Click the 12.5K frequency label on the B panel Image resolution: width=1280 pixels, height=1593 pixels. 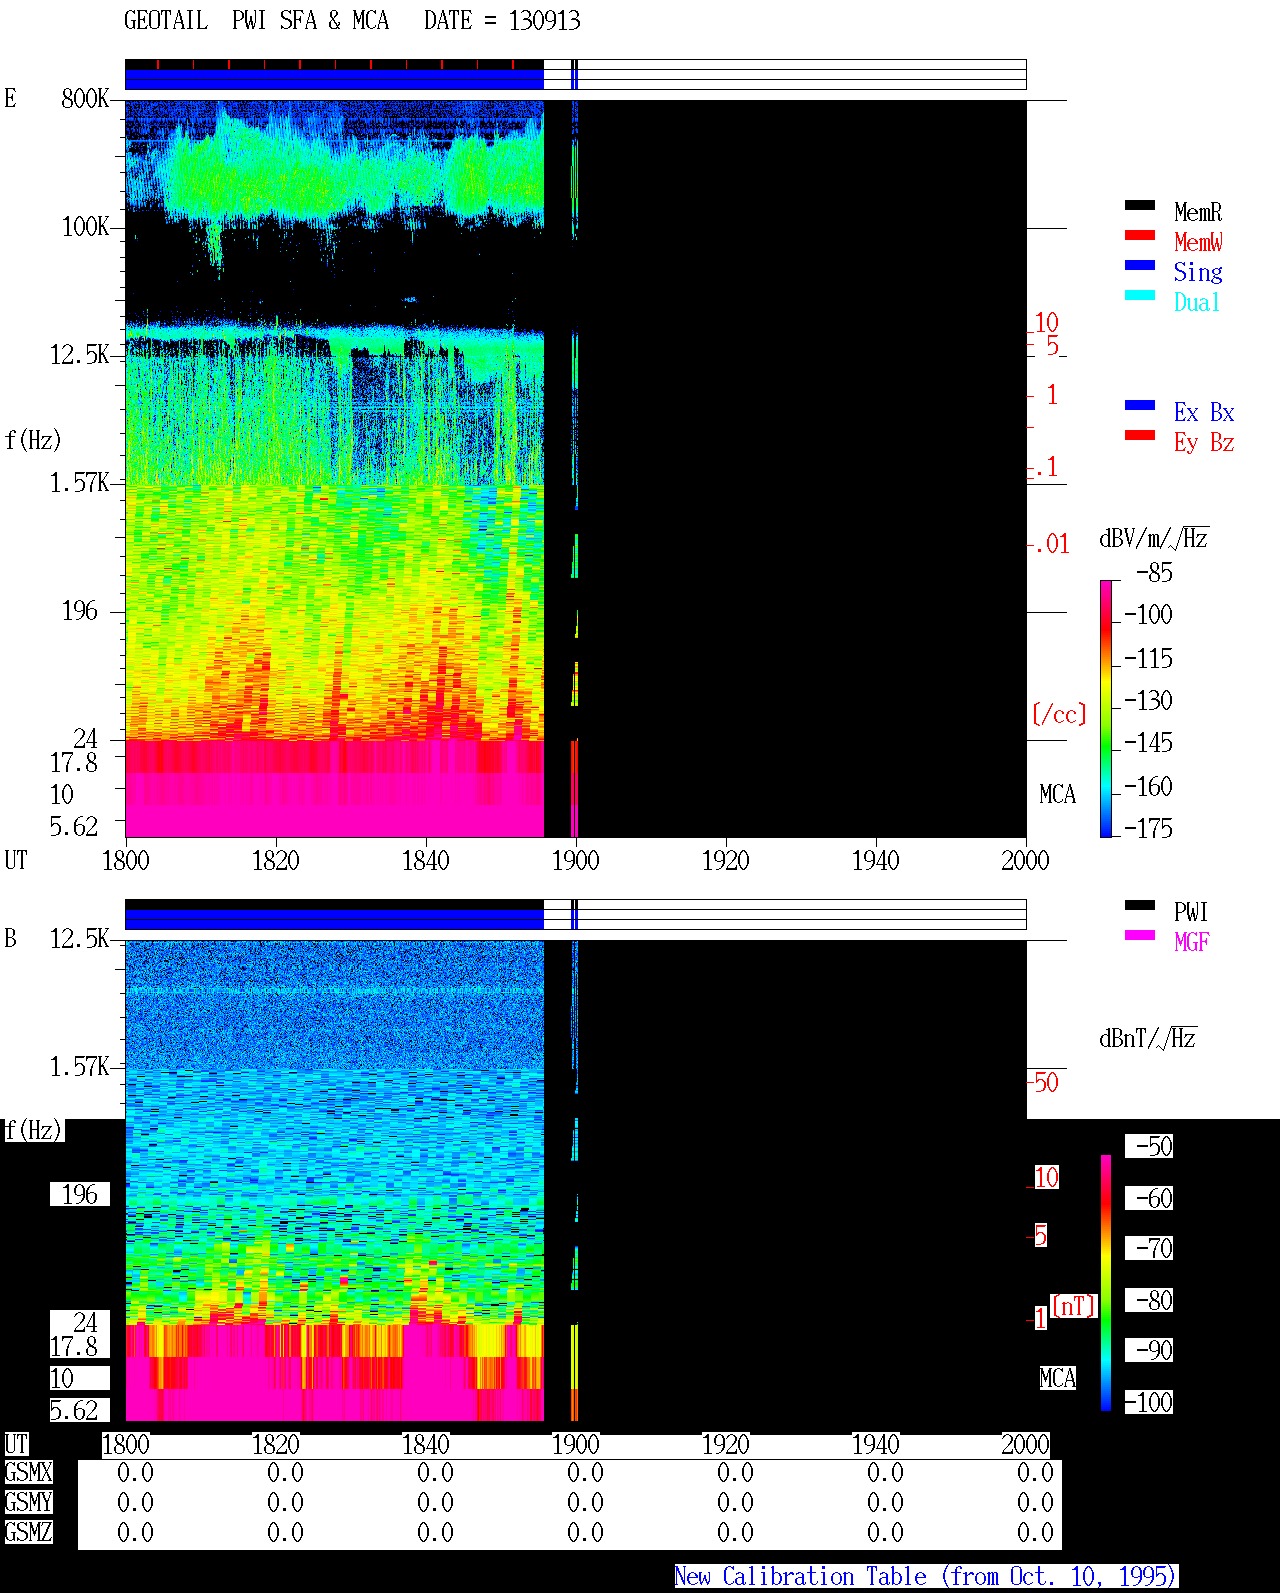80,938
